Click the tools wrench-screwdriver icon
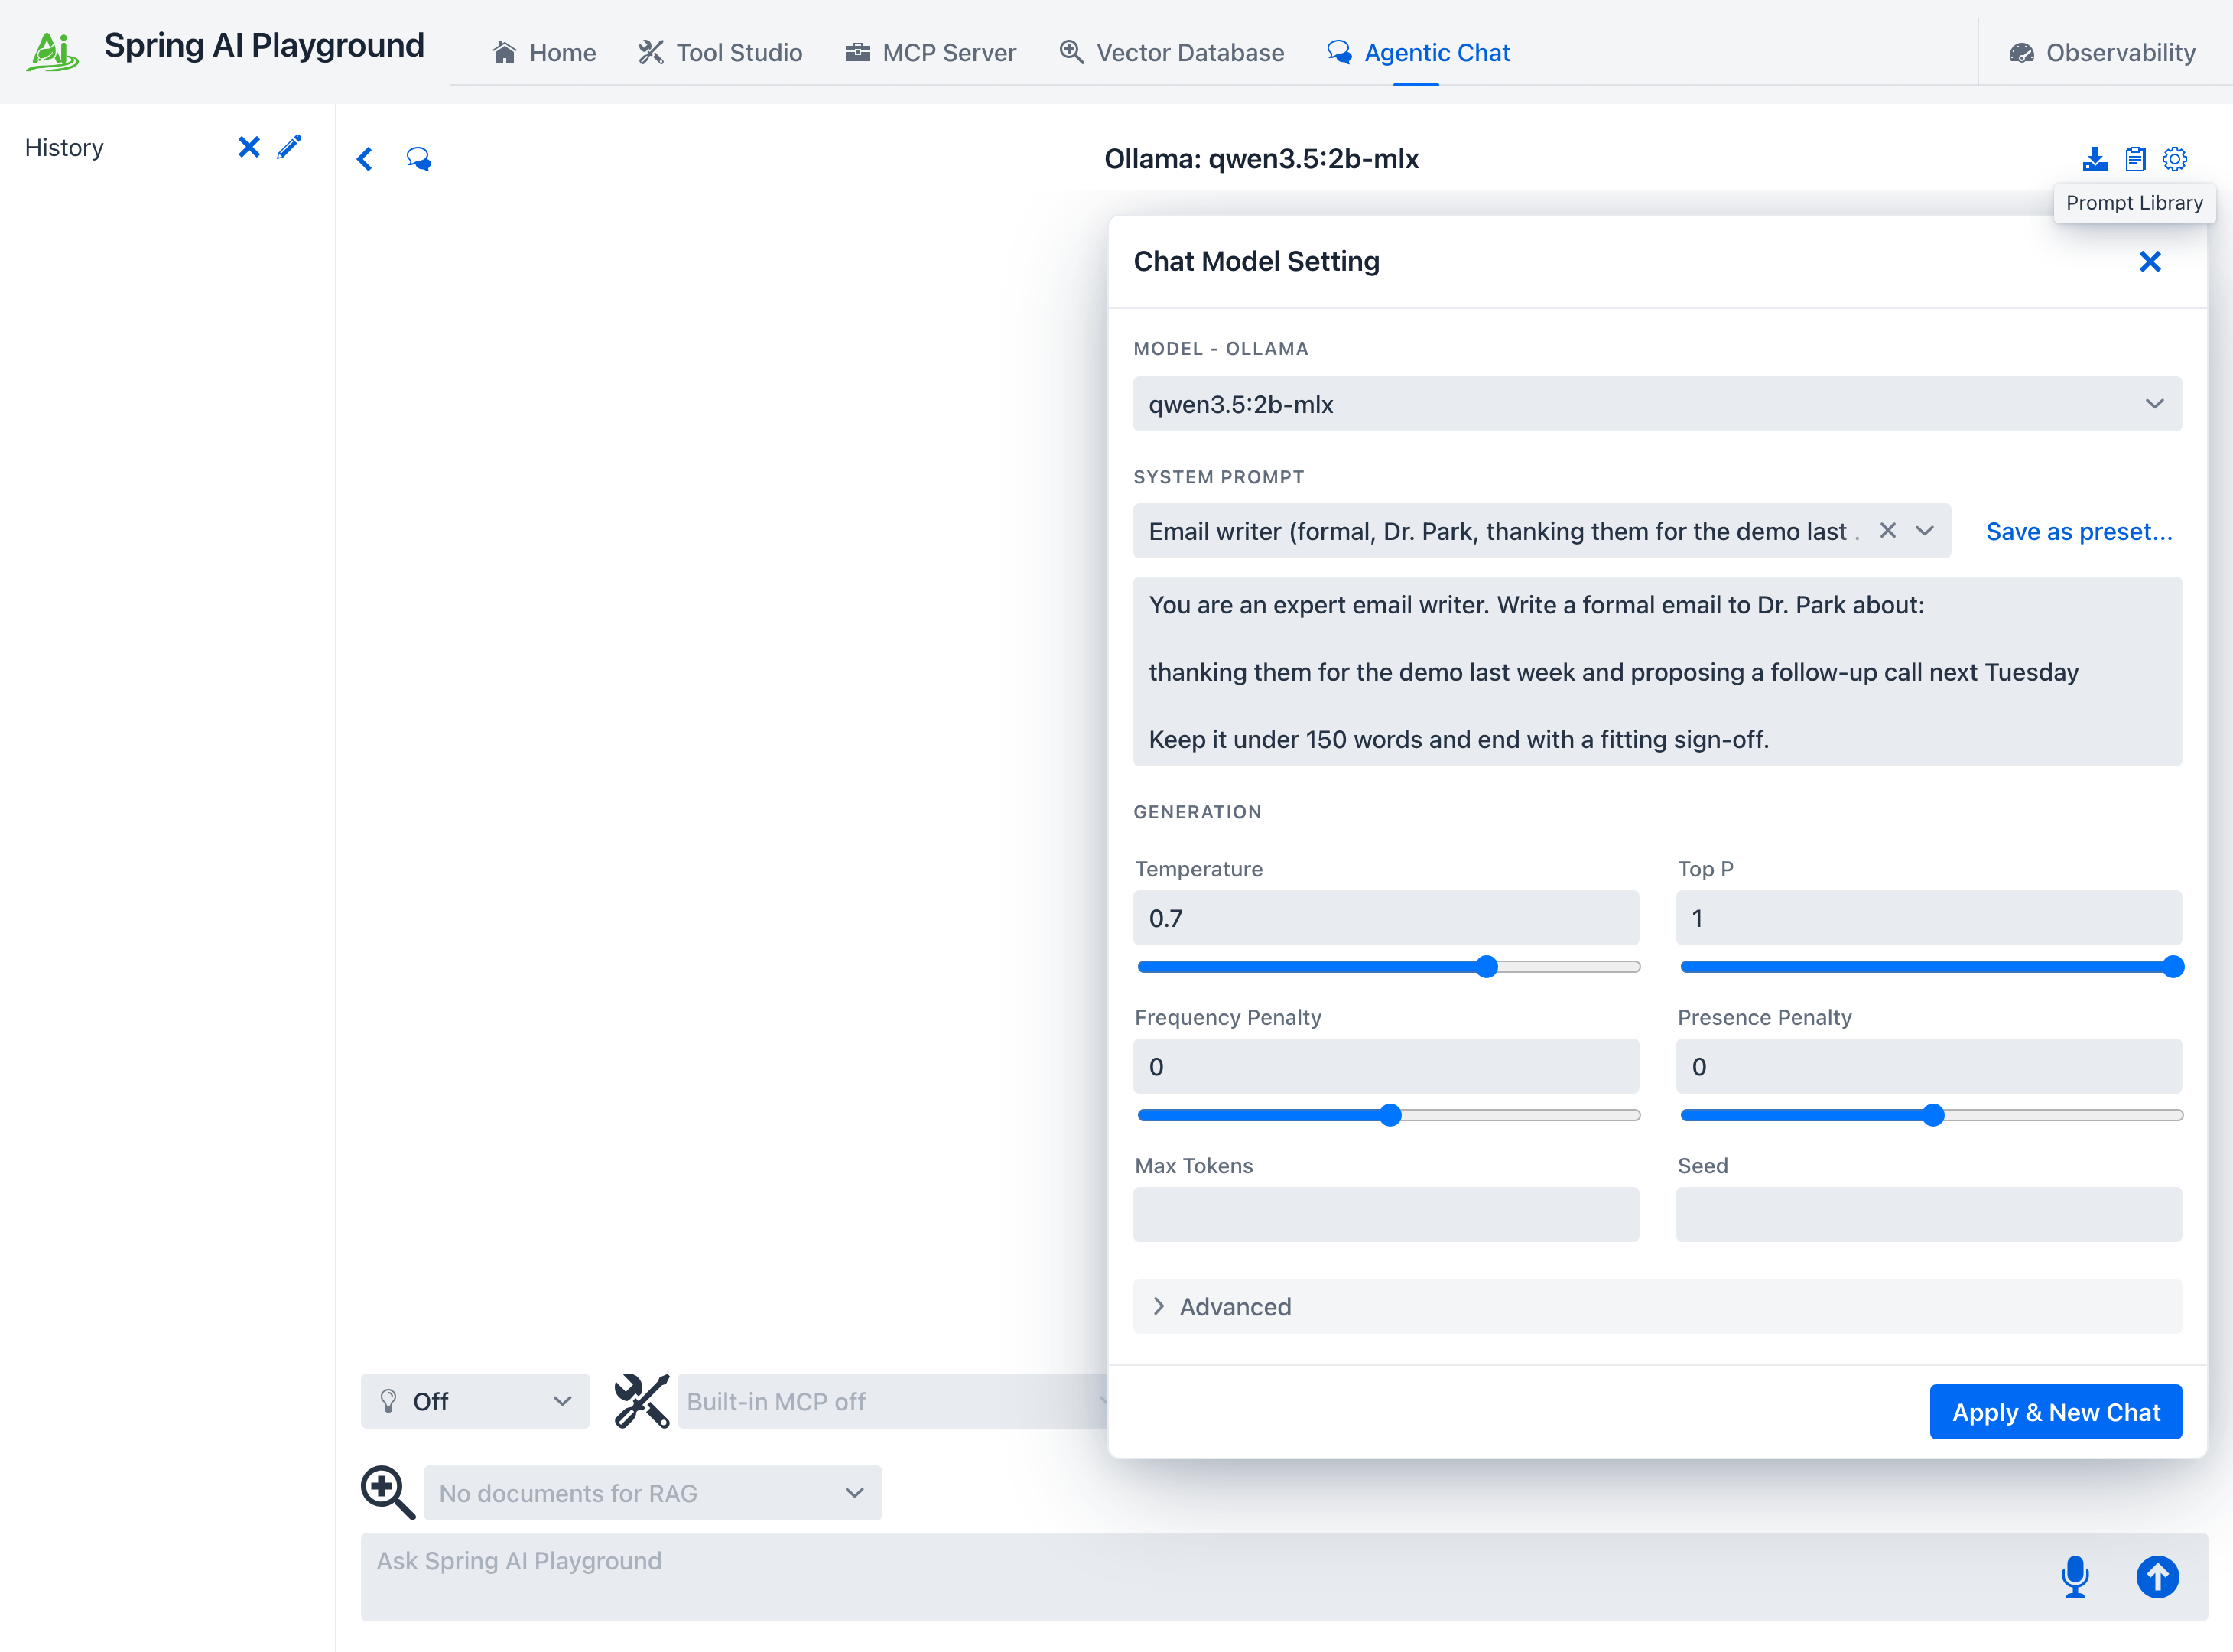Image resolution: width=2233 pixels, height=1652 pixels. [641, 1401]
